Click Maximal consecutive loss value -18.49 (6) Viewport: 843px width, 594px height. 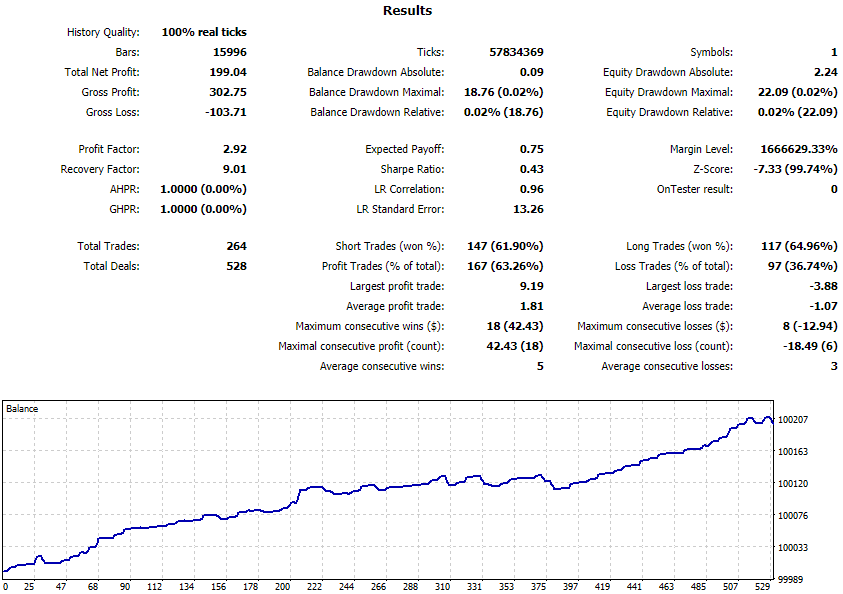tap(810, 346)
